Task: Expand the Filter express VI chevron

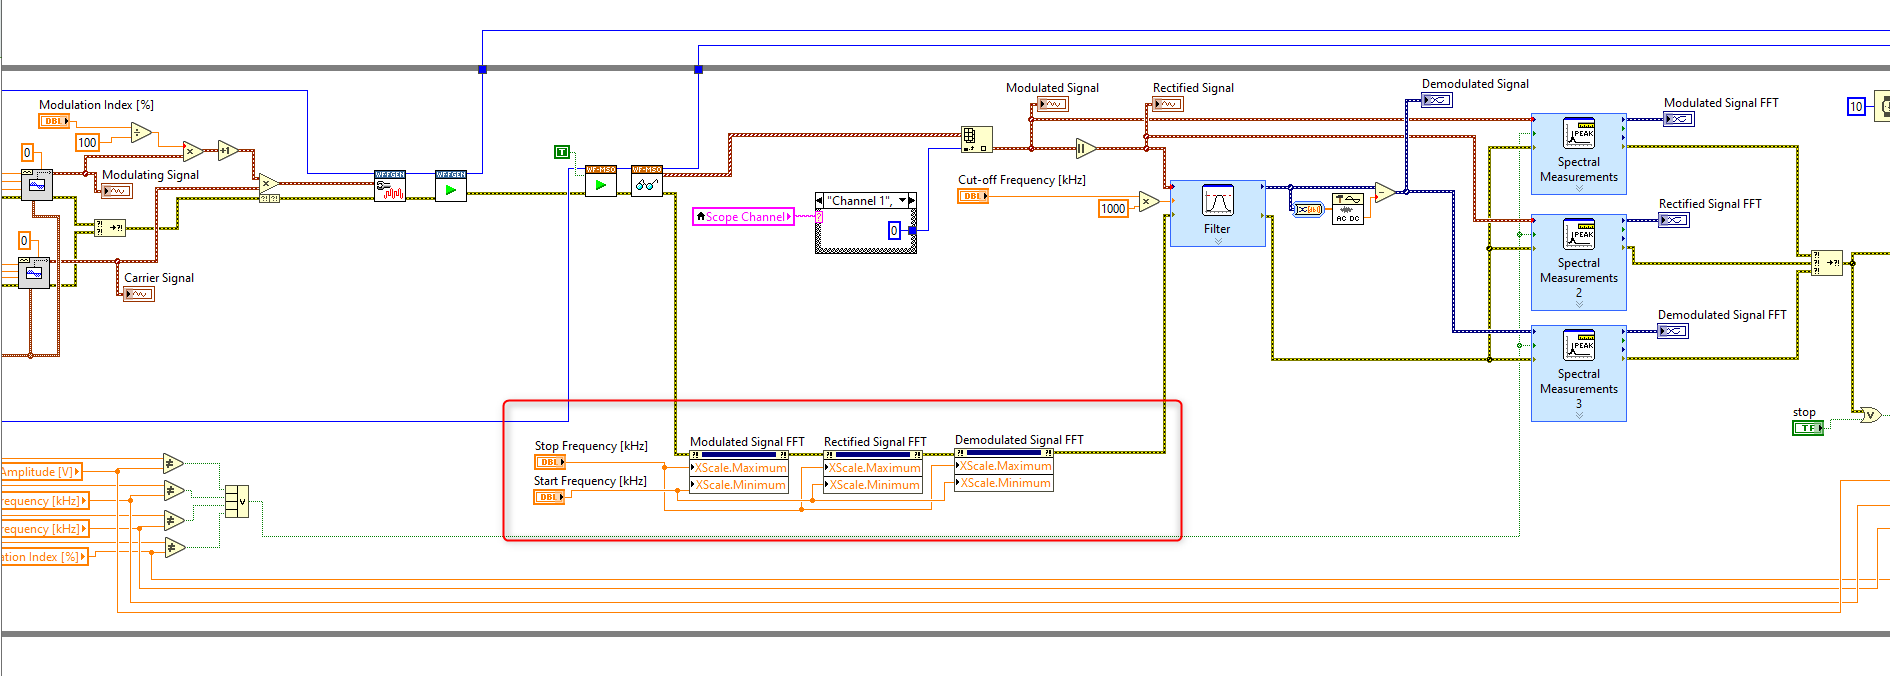Action: click(1218, 242)
